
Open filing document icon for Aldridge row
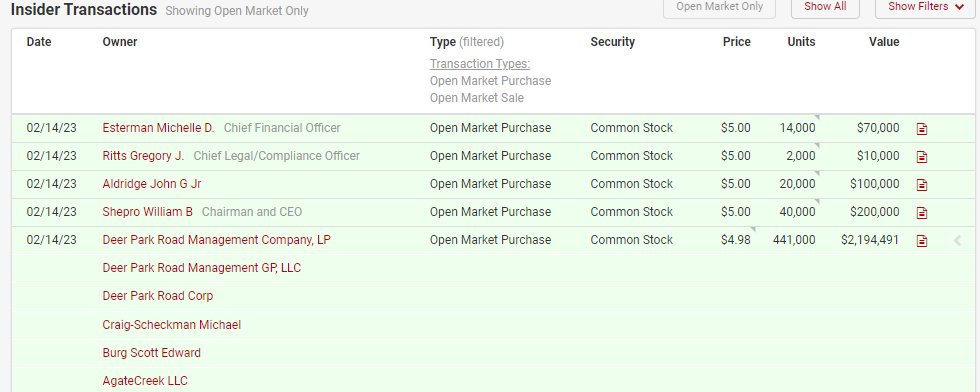(x=921, y=185)
